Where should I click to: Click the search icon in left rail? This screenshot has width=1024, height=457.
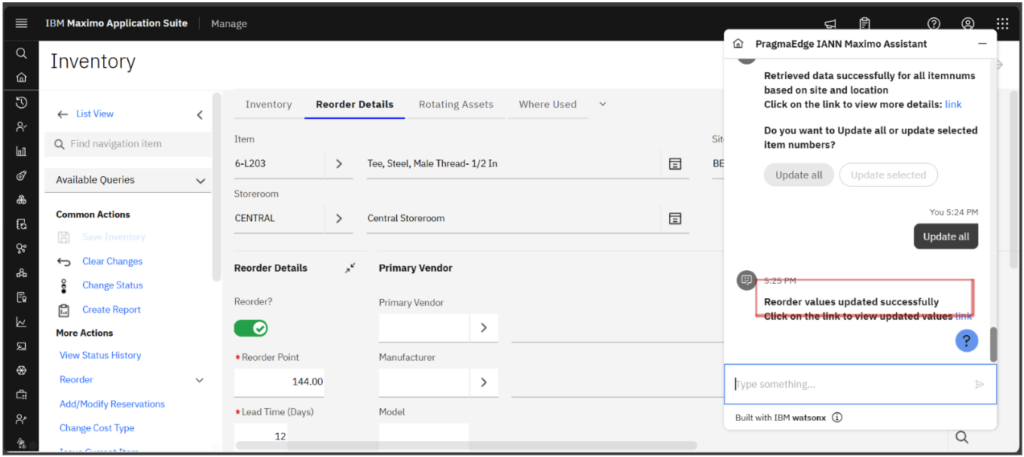click(21, 54)
